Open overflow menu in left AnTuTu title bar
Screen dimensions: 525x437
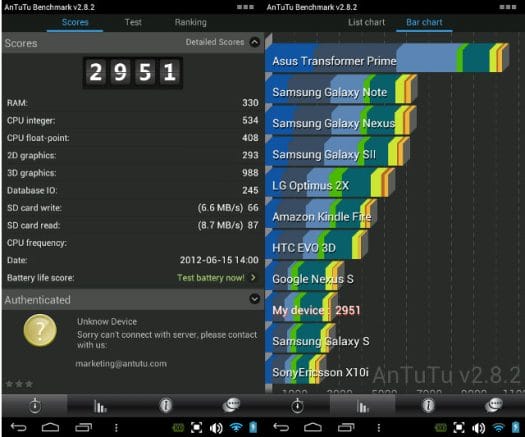point(245,7)
